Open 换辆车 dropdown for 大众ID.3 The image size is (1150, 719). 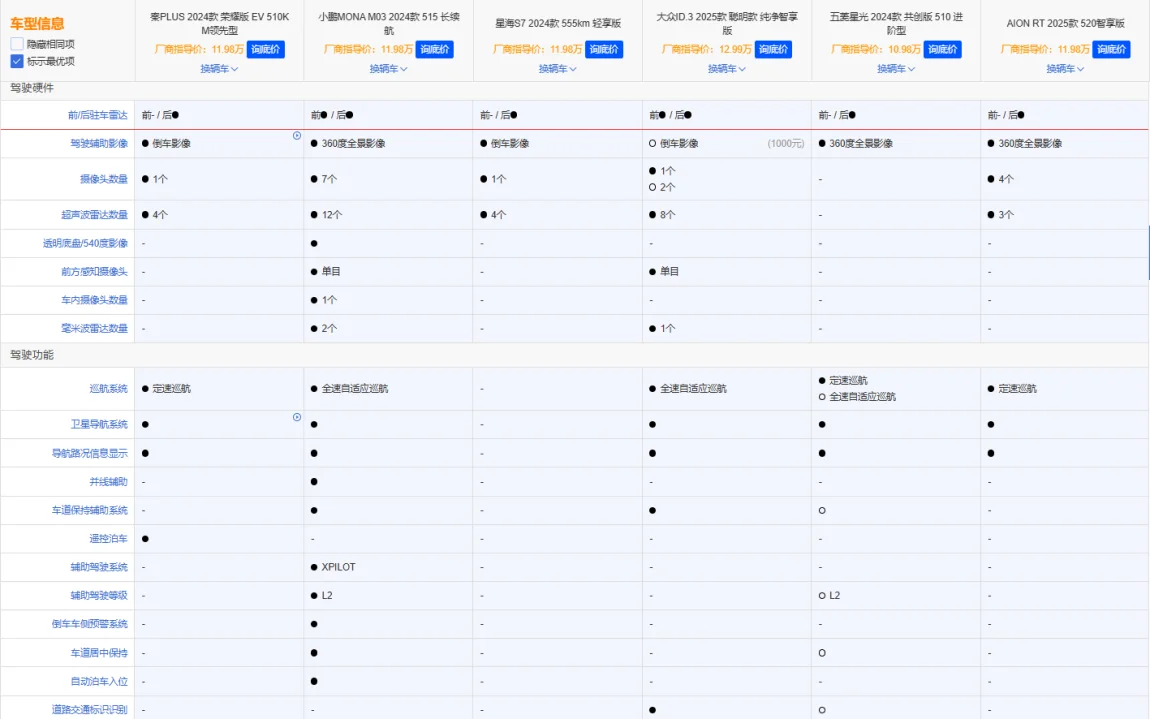click(x=726, y=69)
